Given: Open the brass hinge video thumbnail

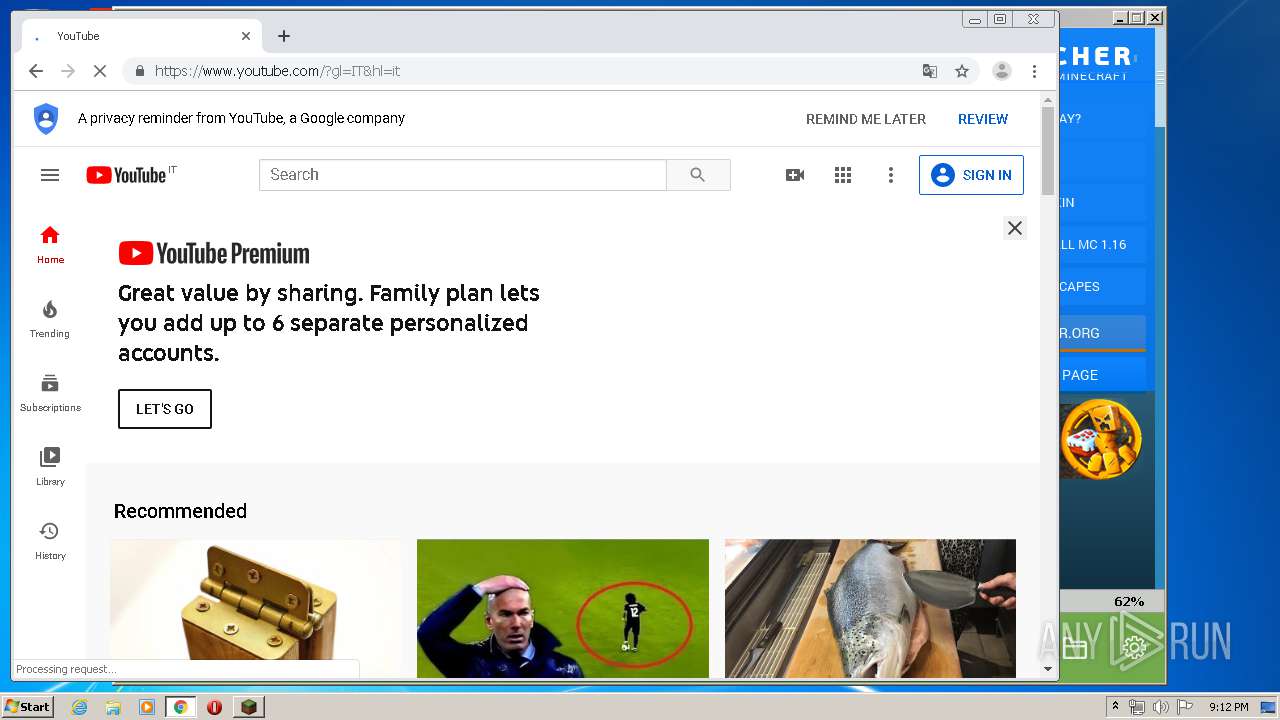Looking at the screenshot, I should pyautogui.click(x=256, y=608).
